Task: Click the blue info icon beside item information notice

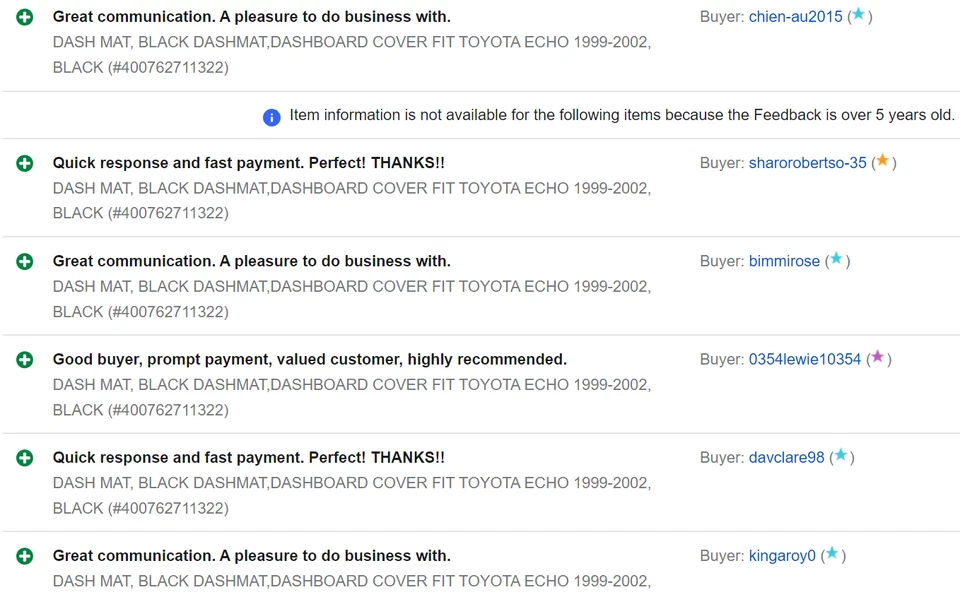Action: point(271,117)
